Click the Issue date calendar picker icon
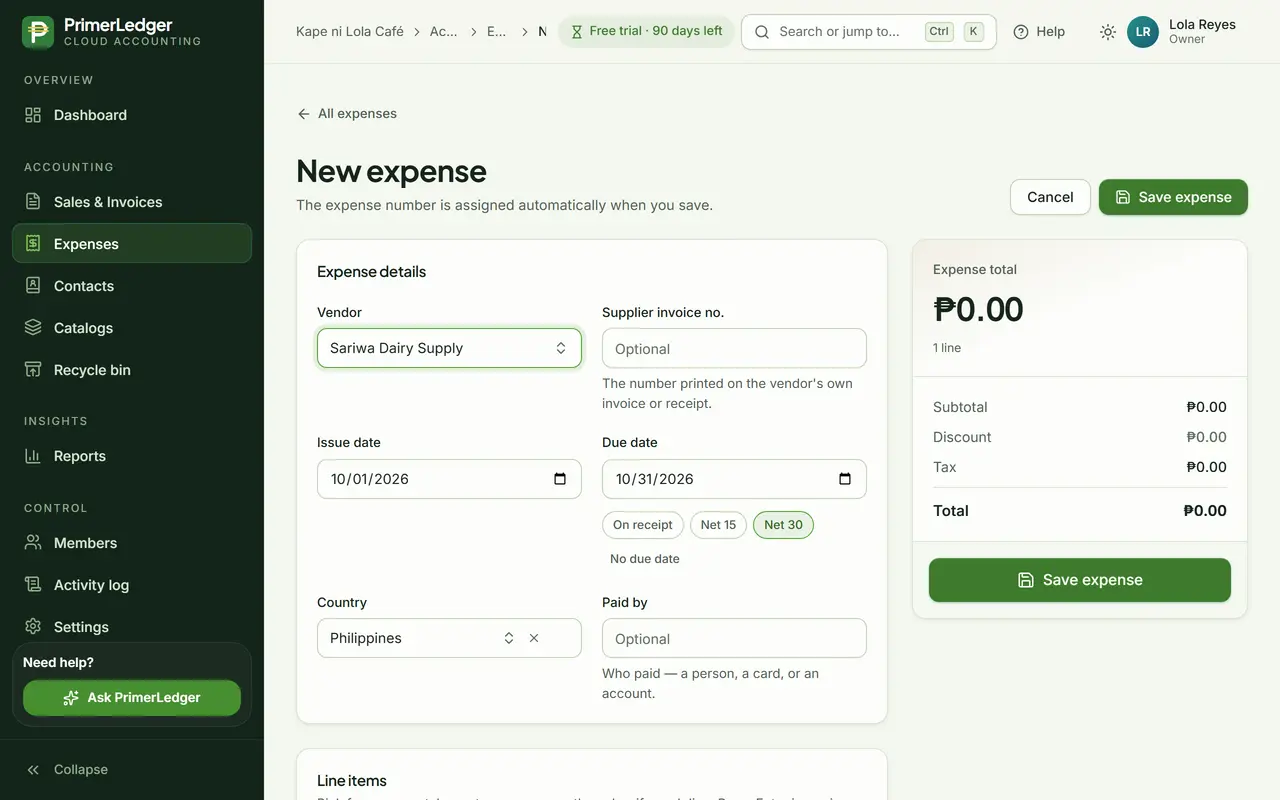1280x800 pixels. 560,479
